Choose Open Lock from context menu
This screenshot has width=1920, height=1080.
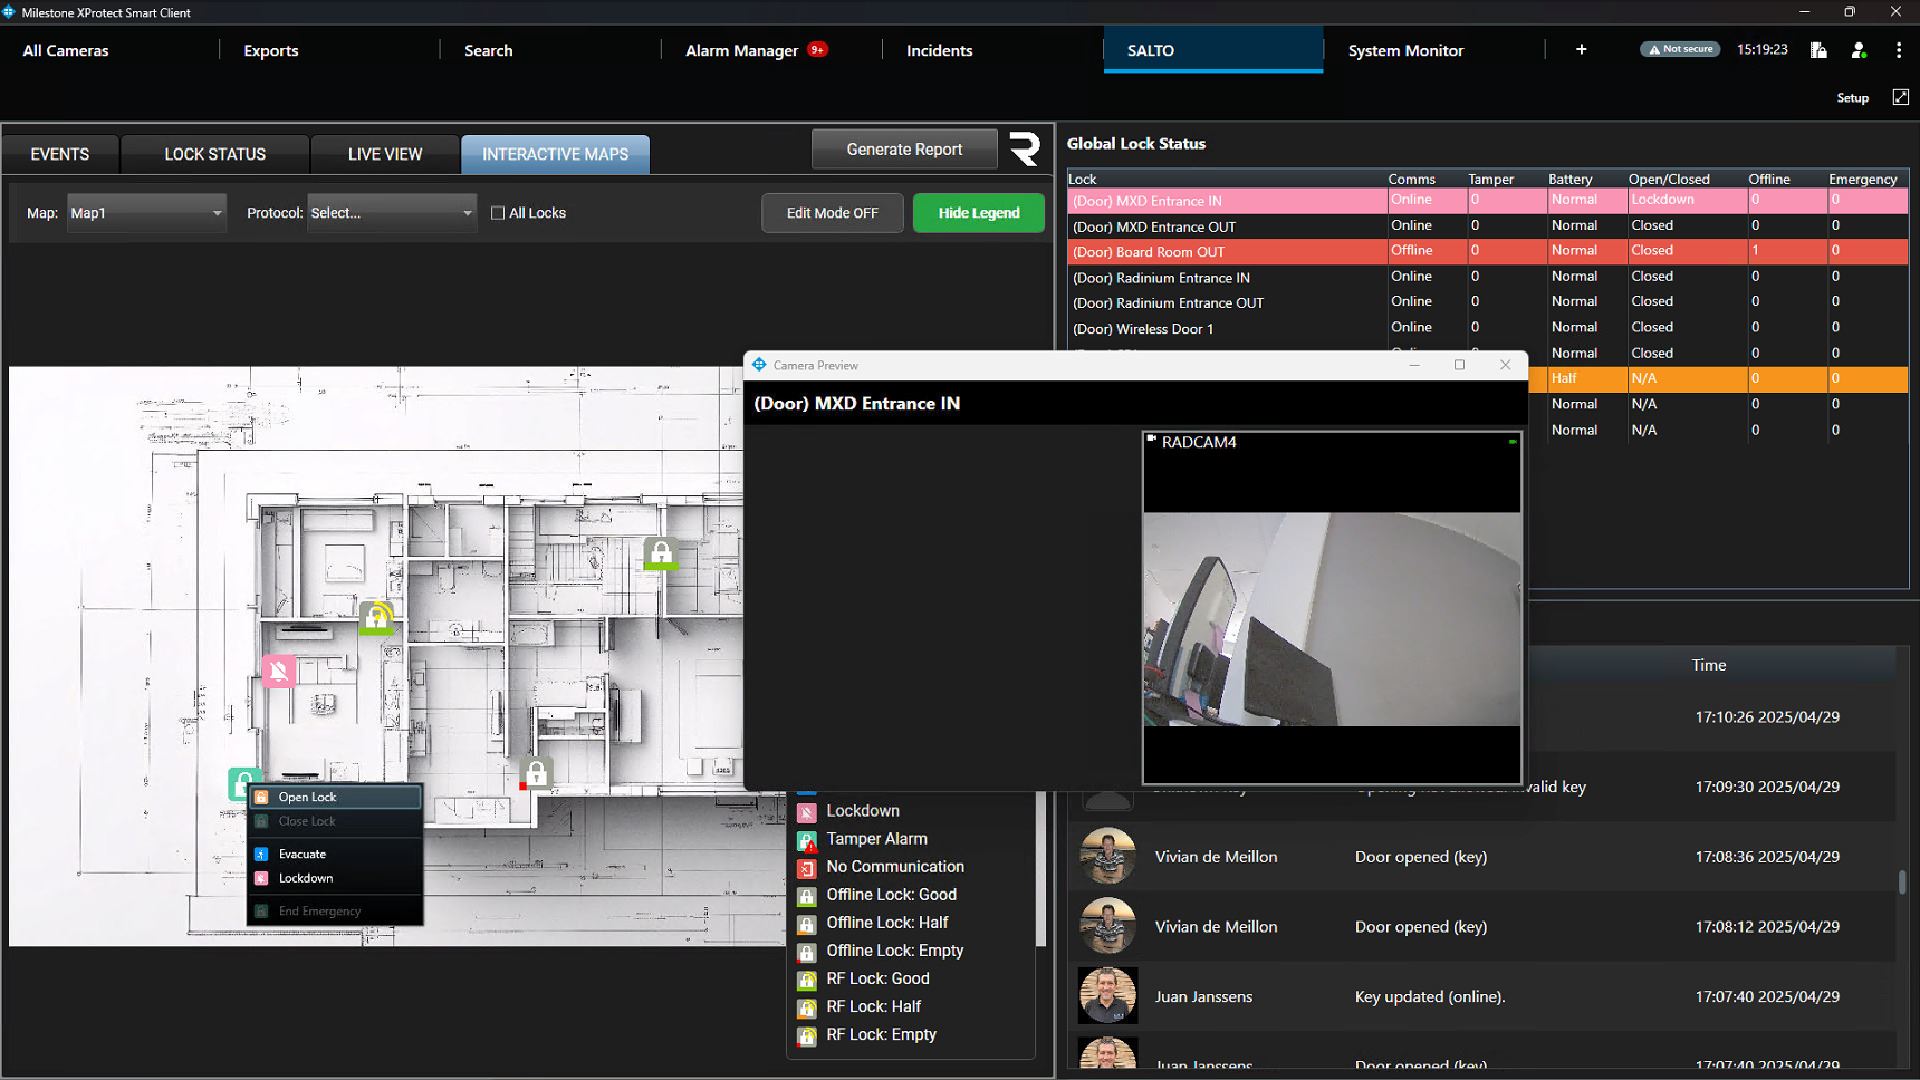point(335,797)
